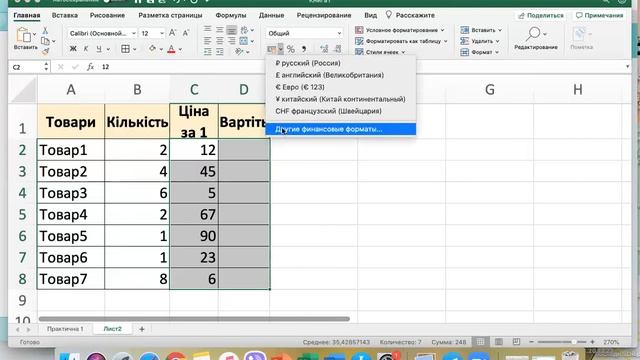The height and width of the screenshot is (360, 640).
Task: Click the Cut scissors icon
Action: pyautogui.click(x=45, y=31)
